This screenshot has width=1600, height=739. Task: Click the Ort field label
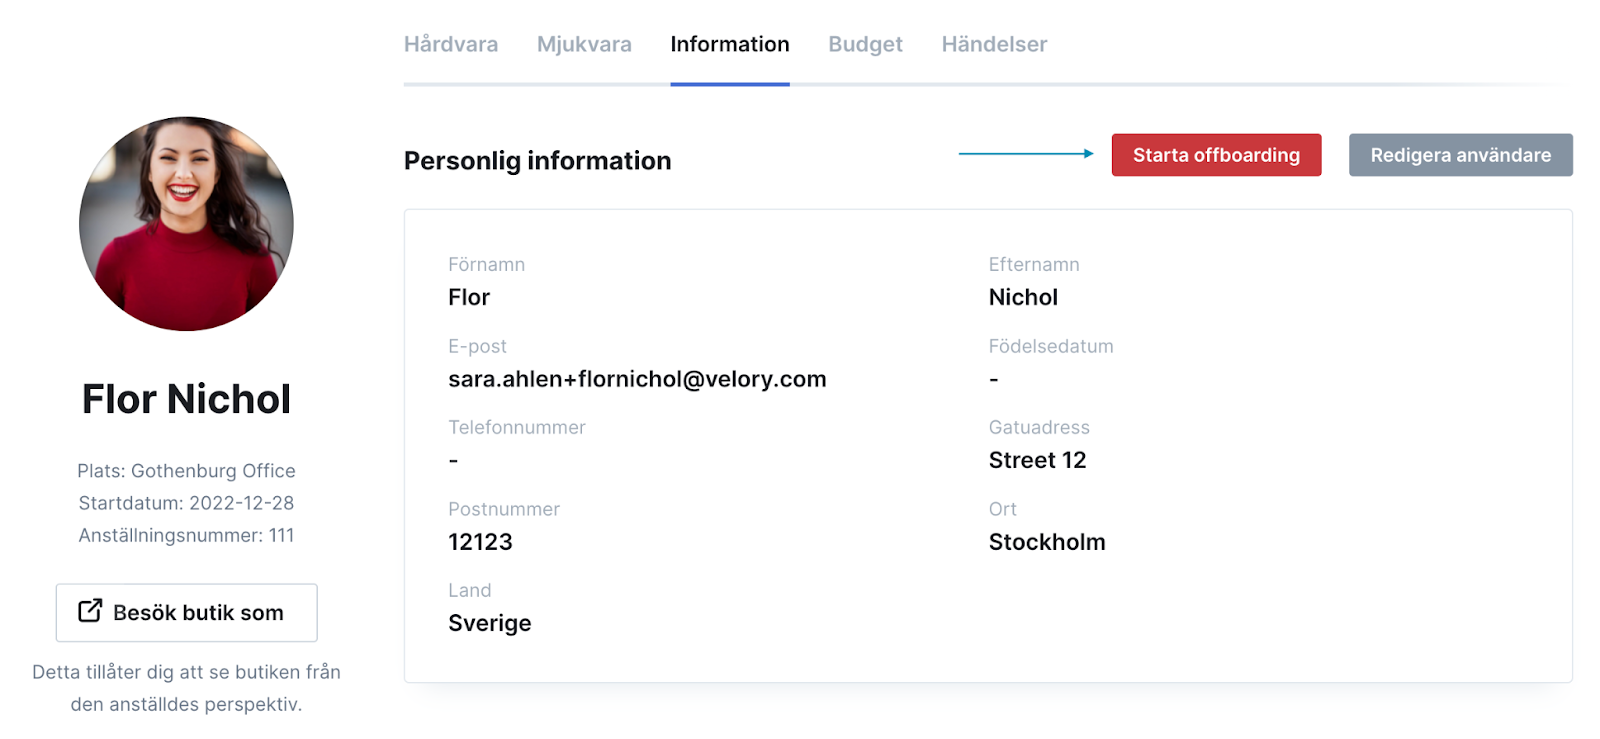(1003, 509)
